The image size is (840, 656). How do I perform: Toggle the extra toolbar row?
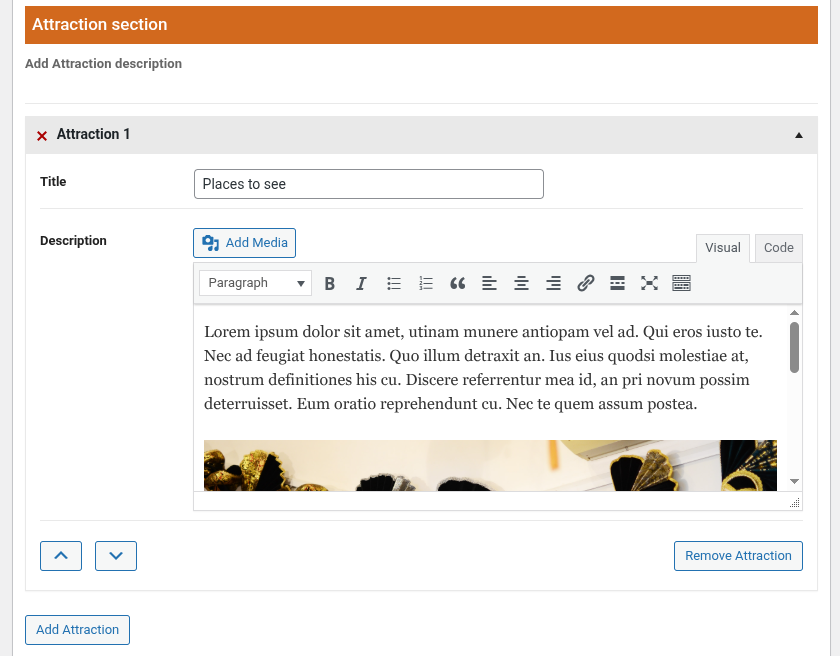682,284
